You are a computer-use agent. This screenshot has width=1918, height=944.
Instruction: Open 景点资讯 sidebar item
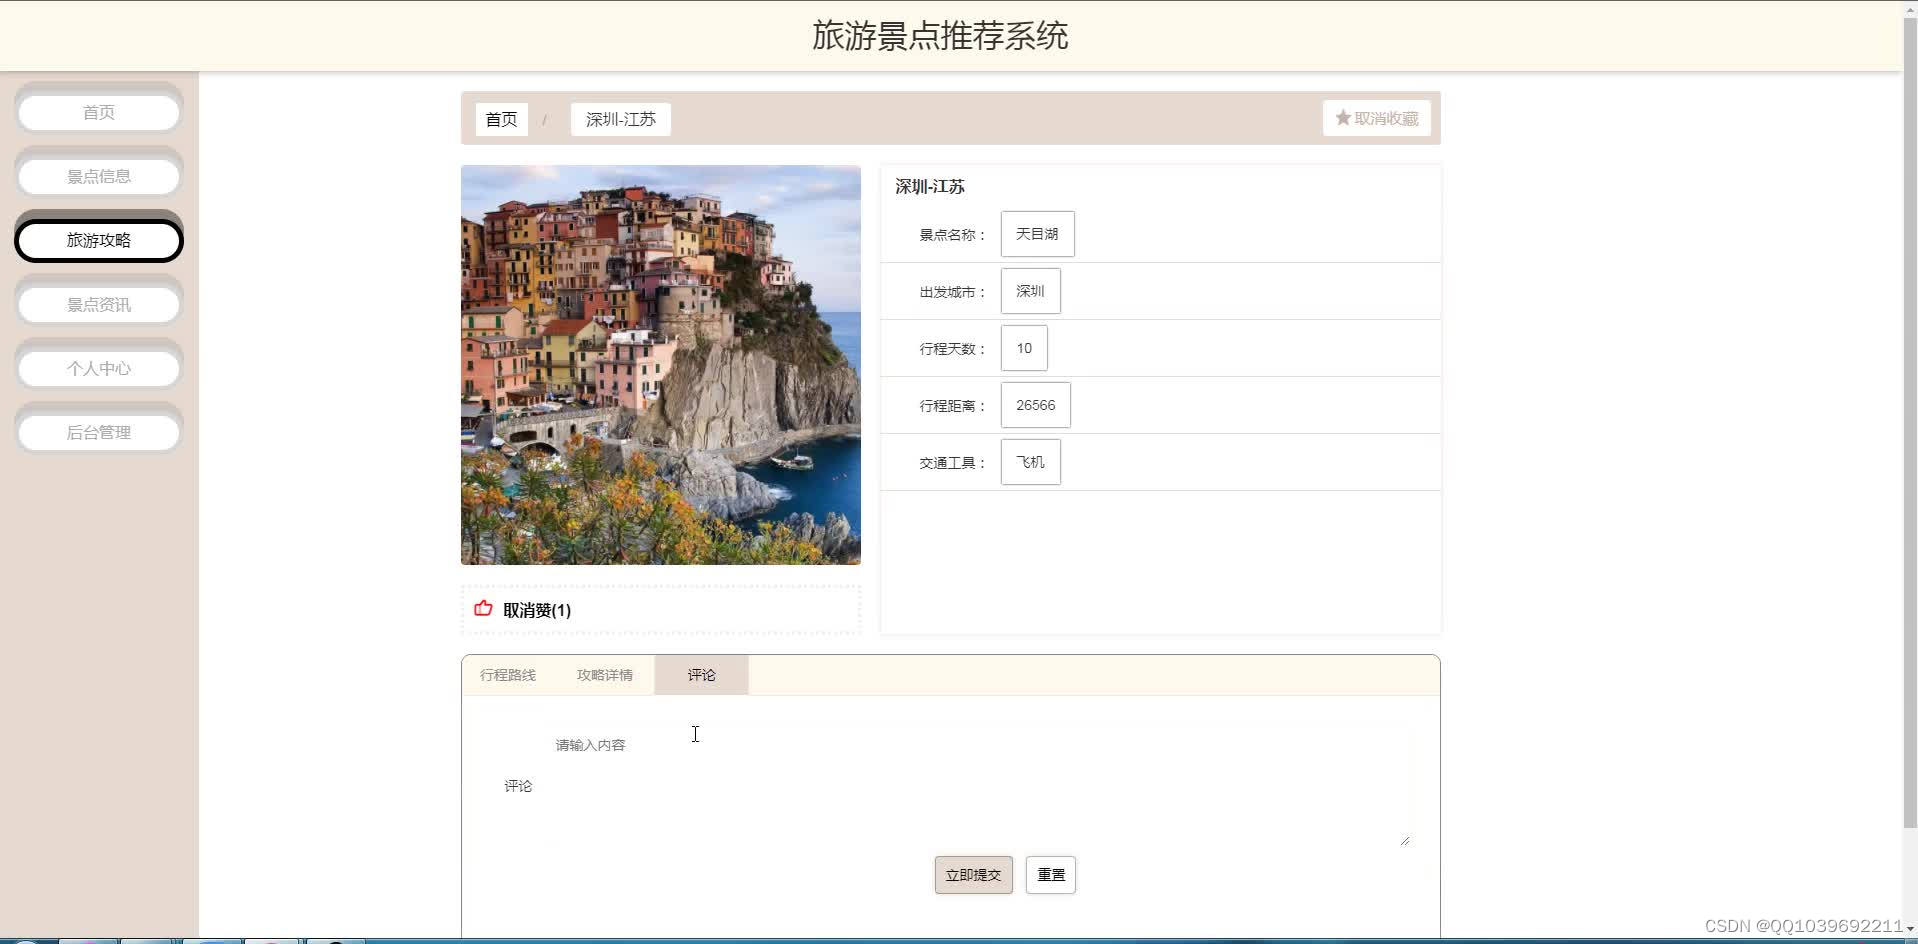98,304
